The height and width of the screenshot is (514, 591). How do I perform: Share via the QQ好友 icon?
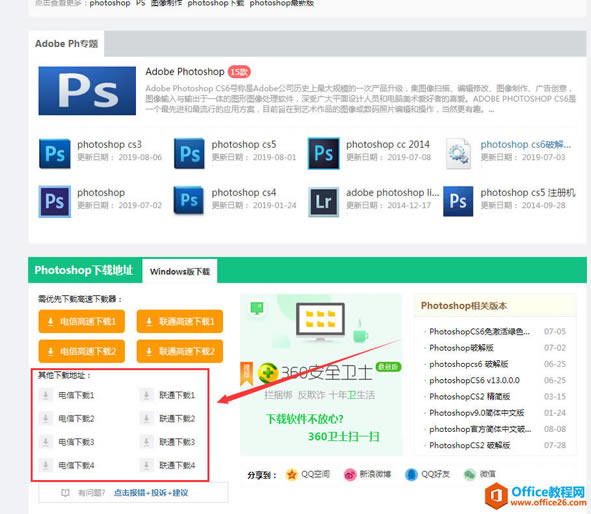coord(411,475)
